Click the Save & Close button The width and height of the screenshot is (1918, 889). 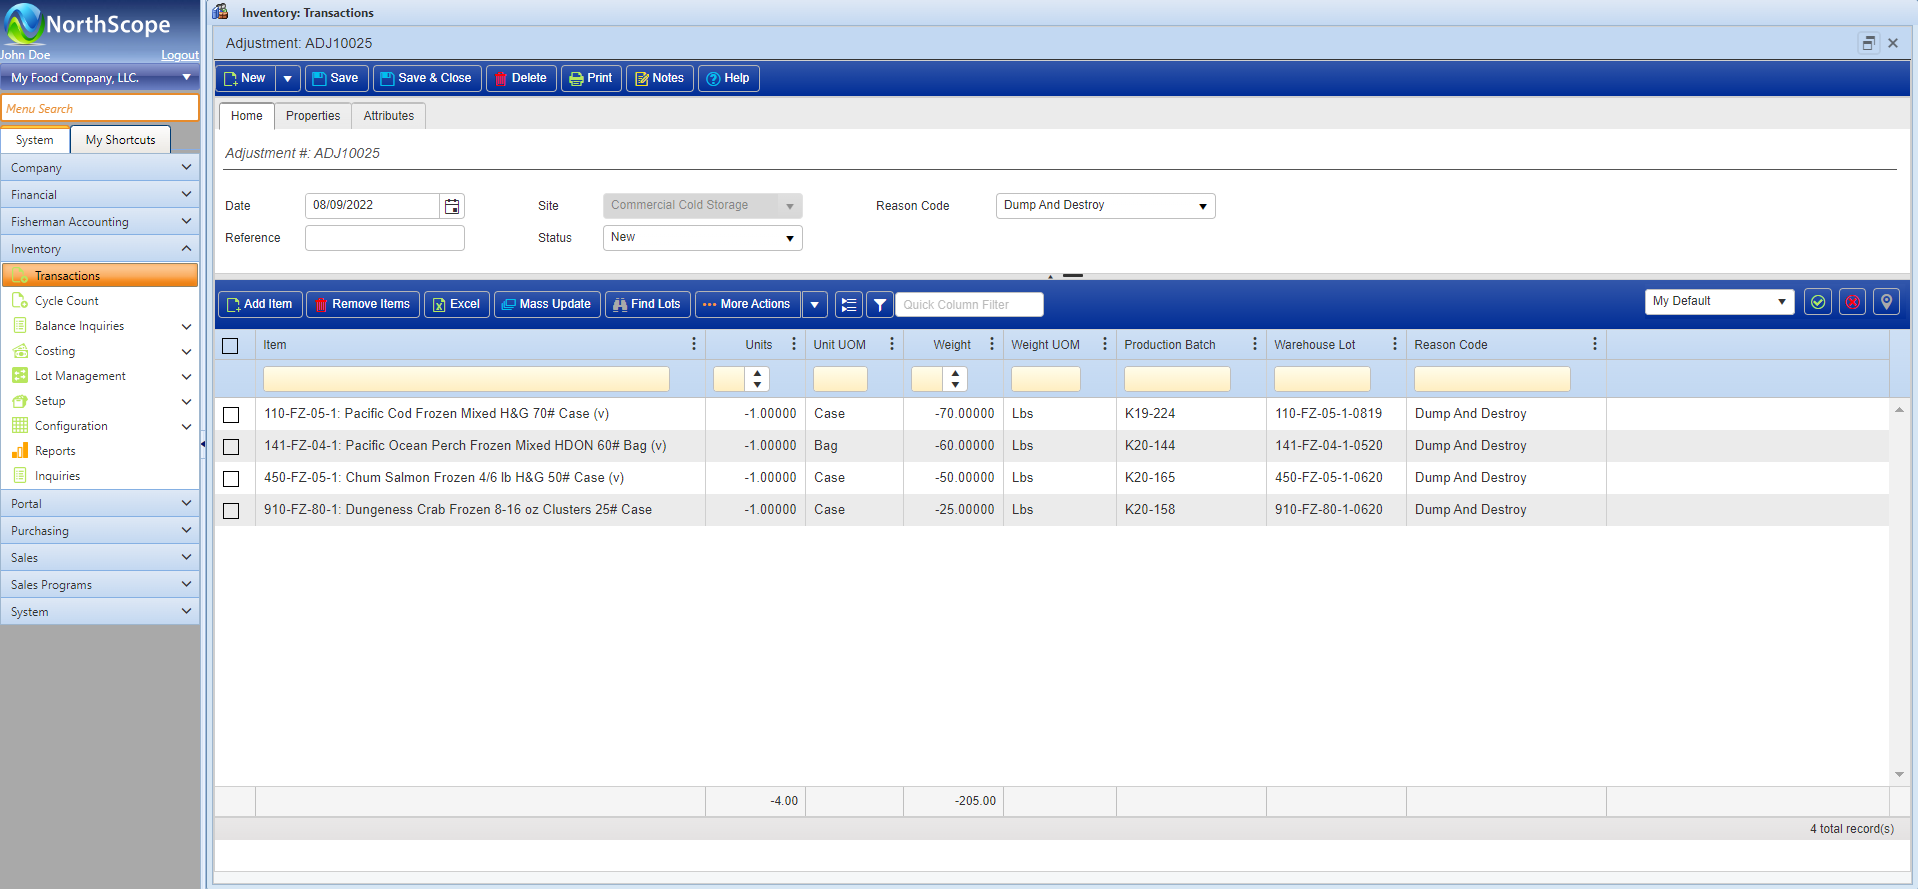click(x=427, y=78)
